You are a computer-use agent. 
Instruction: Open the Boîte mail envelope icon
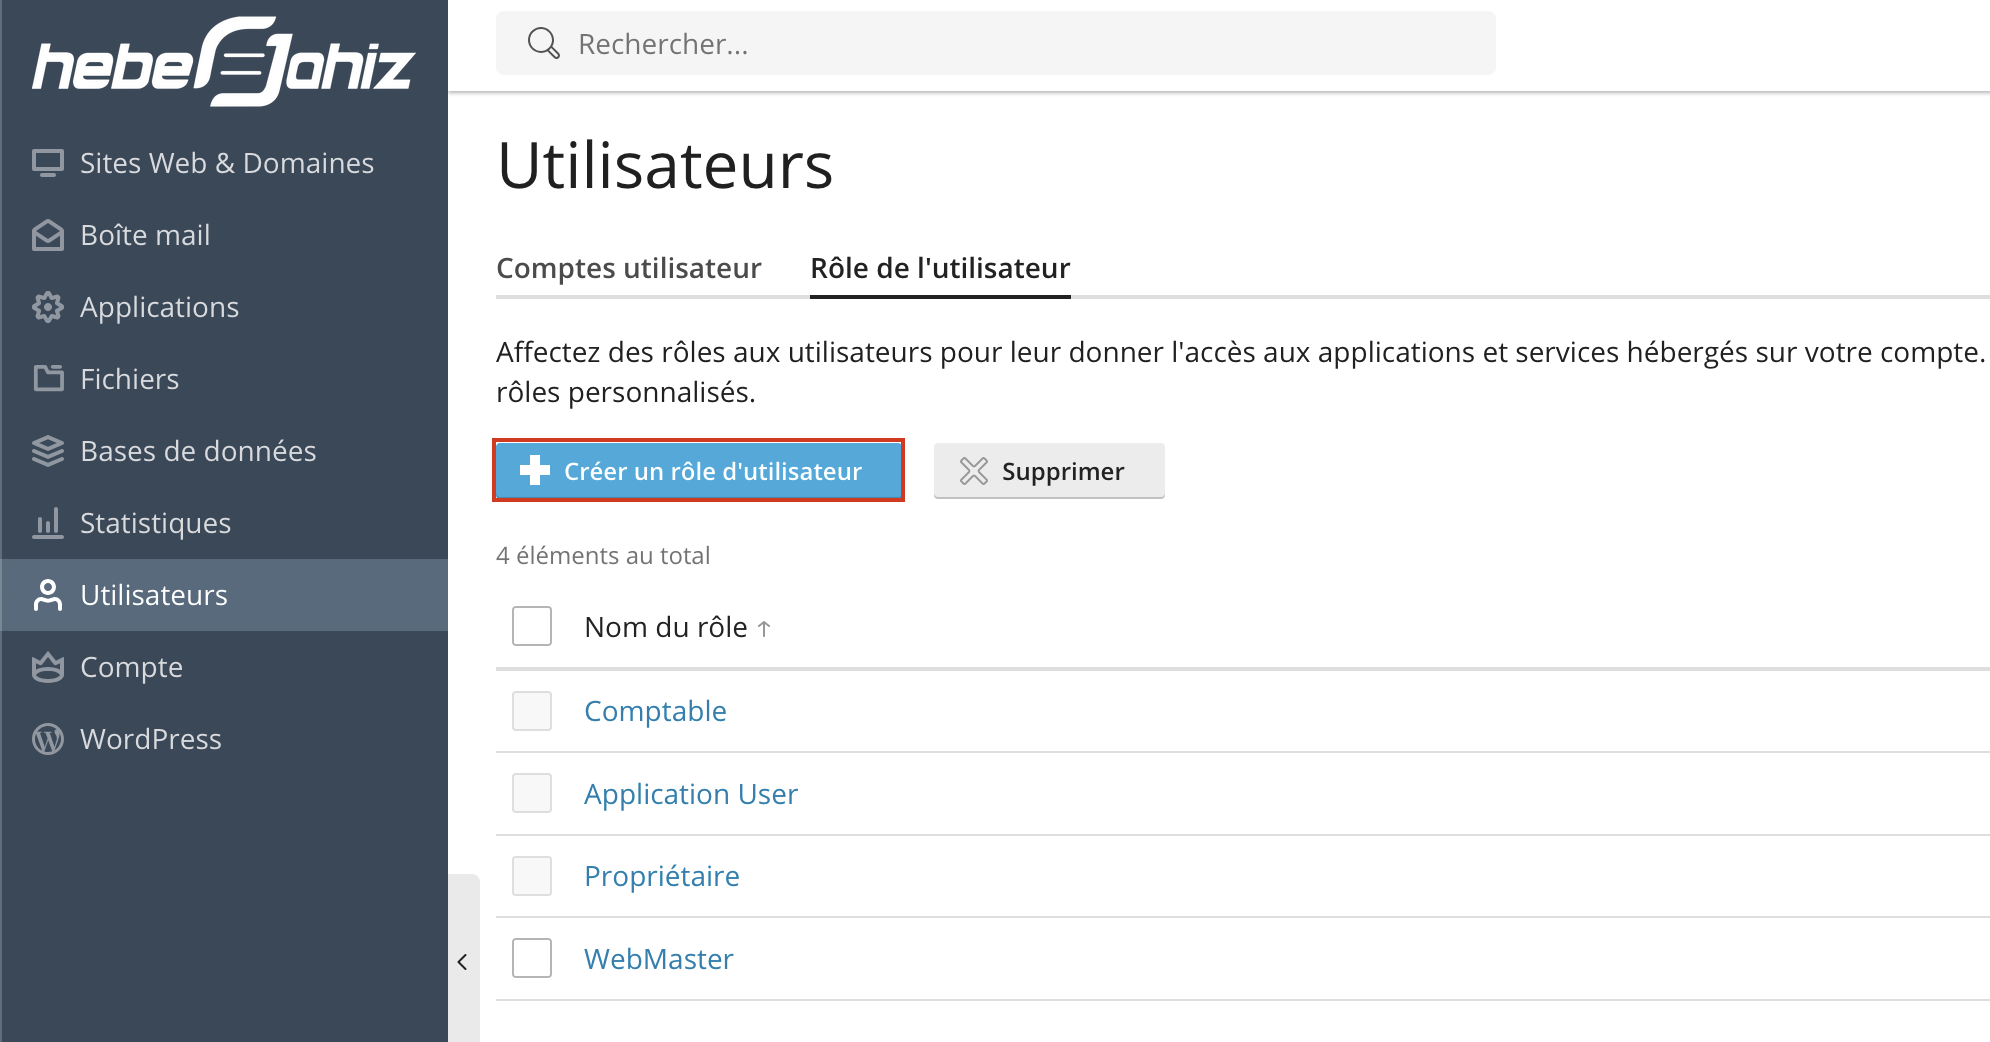(47, 235)
